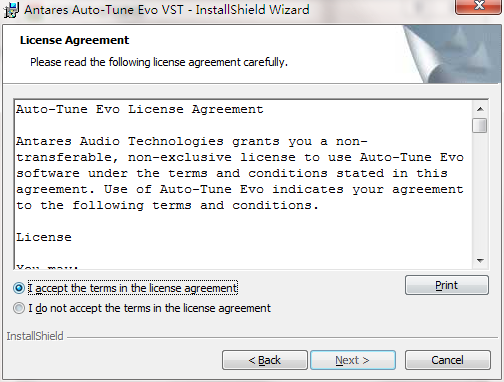
Task: Click the "I do not accept" label text
Action: [149, 308]
